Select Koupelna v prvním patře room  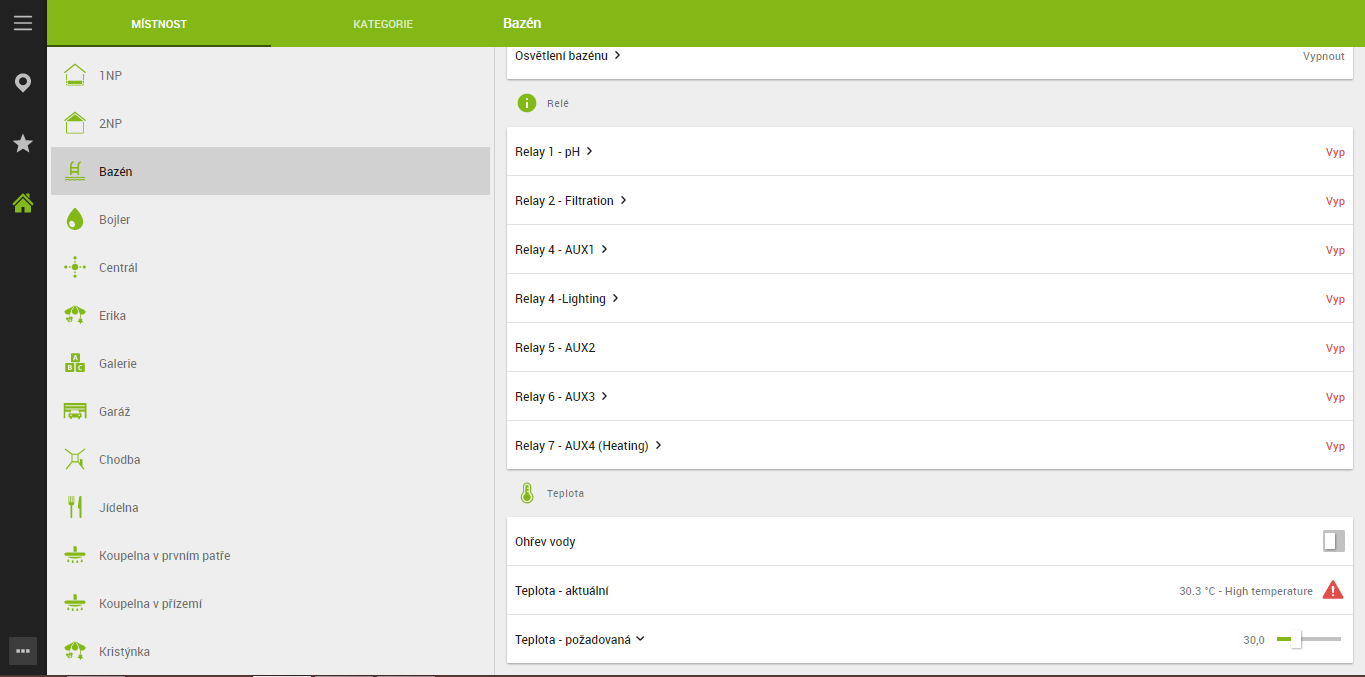tap(165, 556)
